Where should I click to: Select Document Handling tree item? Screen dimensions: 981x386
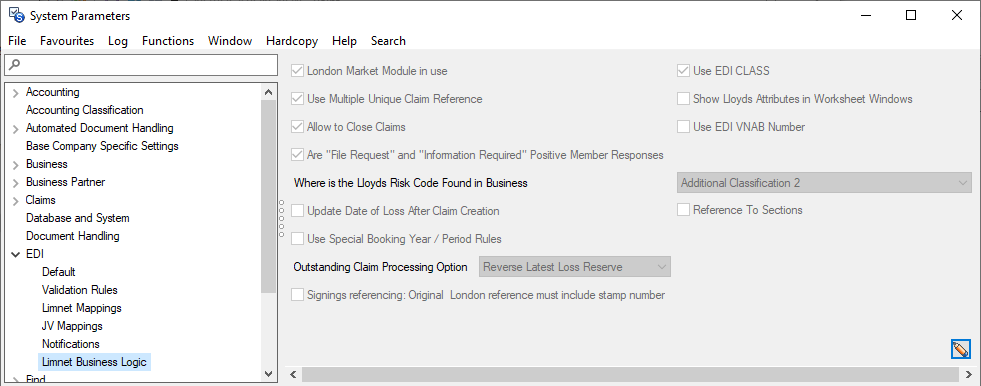pos(73,236)
